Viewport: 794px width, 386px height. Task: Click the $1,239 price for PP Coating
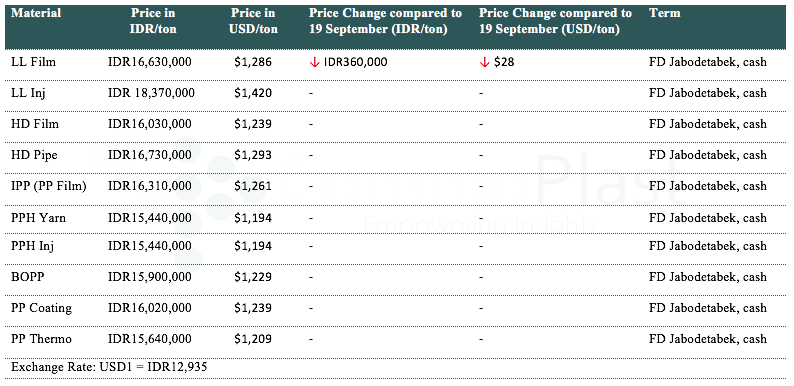pos(253,308)
